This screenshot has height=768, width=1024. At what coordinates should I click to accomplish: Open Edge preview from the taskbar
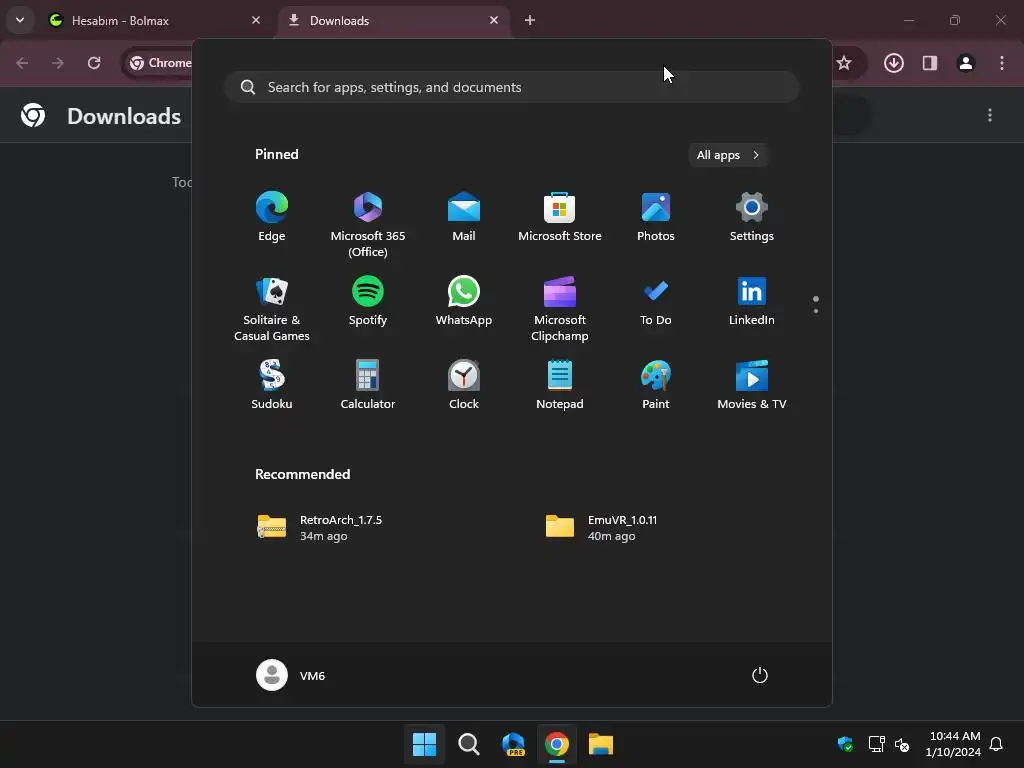pos(513,744)
